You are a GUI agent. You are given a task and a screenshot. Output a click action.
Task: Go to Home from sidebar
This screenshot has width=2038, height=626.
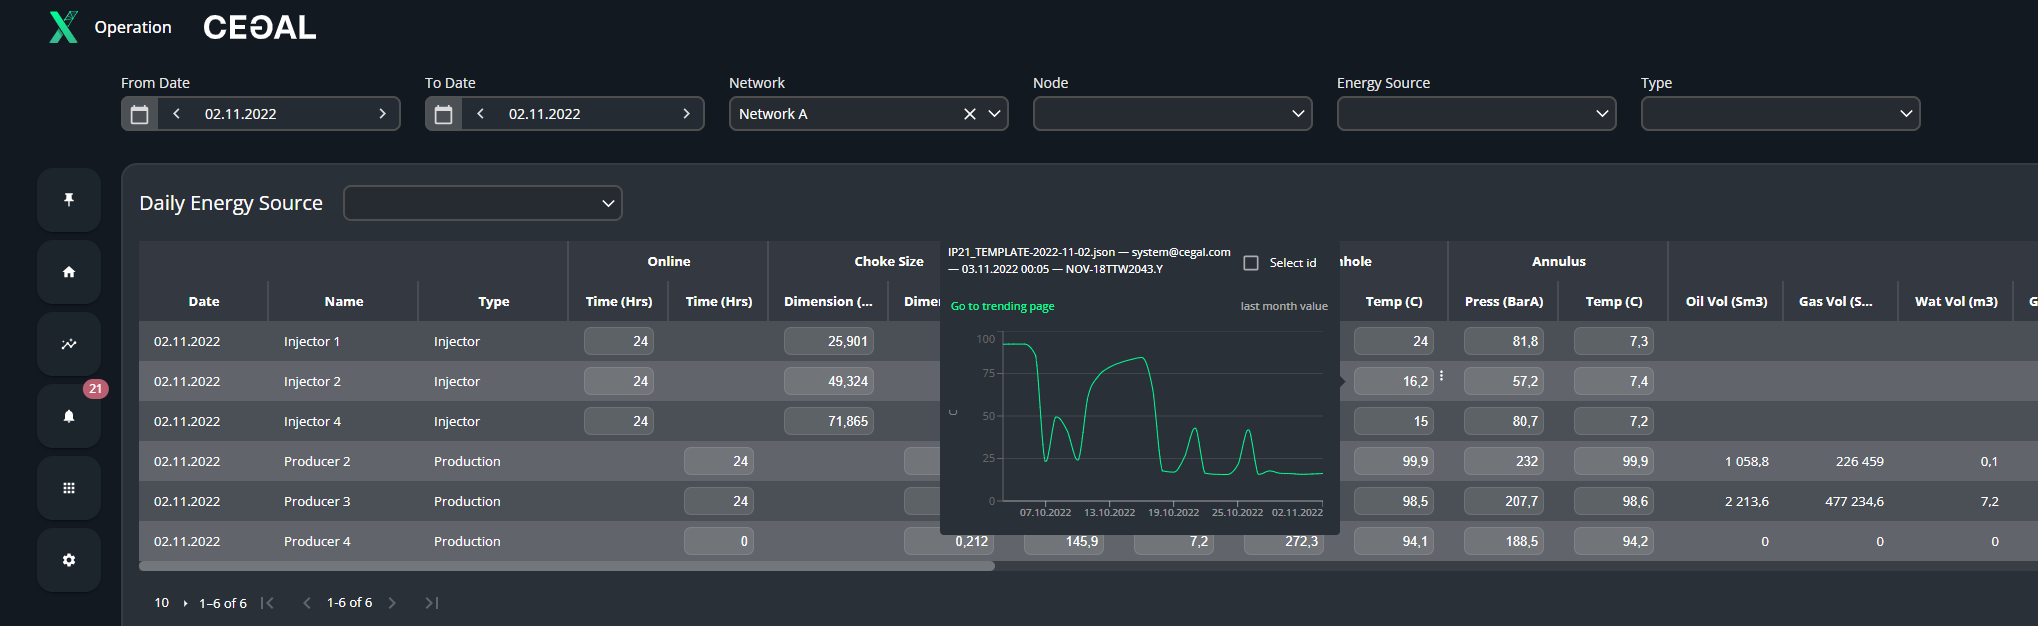point(69,272)
